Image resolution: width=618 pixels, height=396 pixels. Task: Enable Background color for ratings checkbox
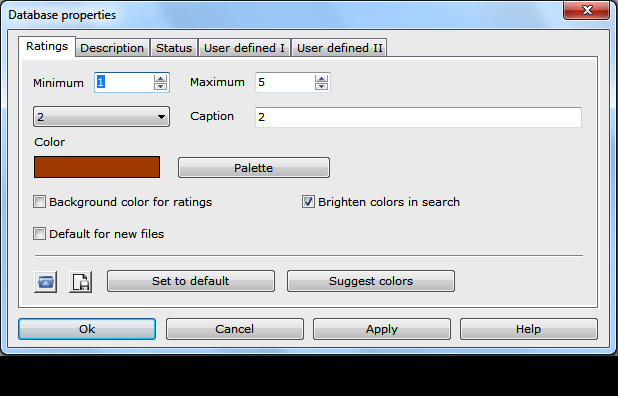click(39, 202)
